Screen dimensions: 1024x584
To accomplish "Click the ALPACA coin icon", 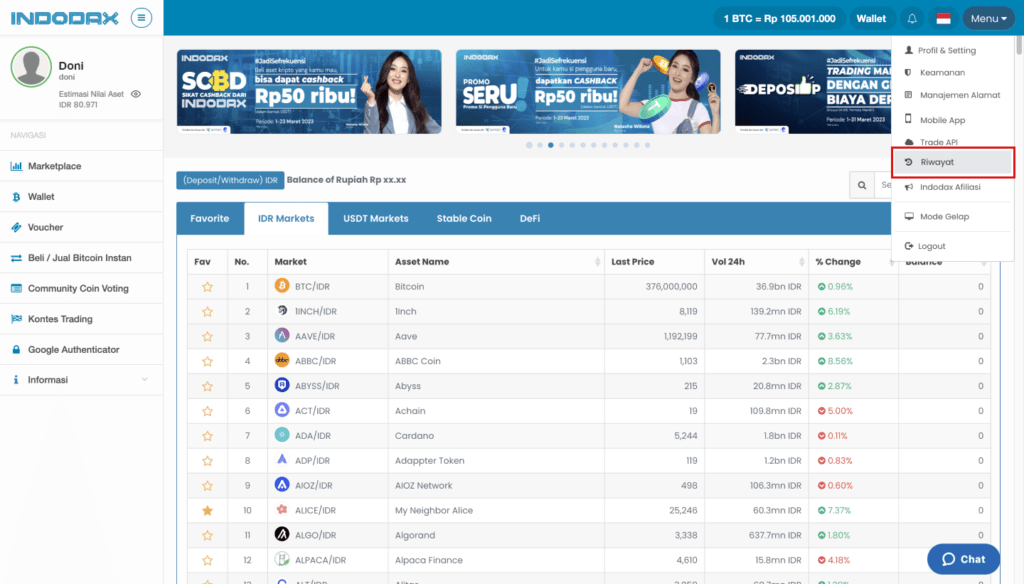I will (281, 559).
